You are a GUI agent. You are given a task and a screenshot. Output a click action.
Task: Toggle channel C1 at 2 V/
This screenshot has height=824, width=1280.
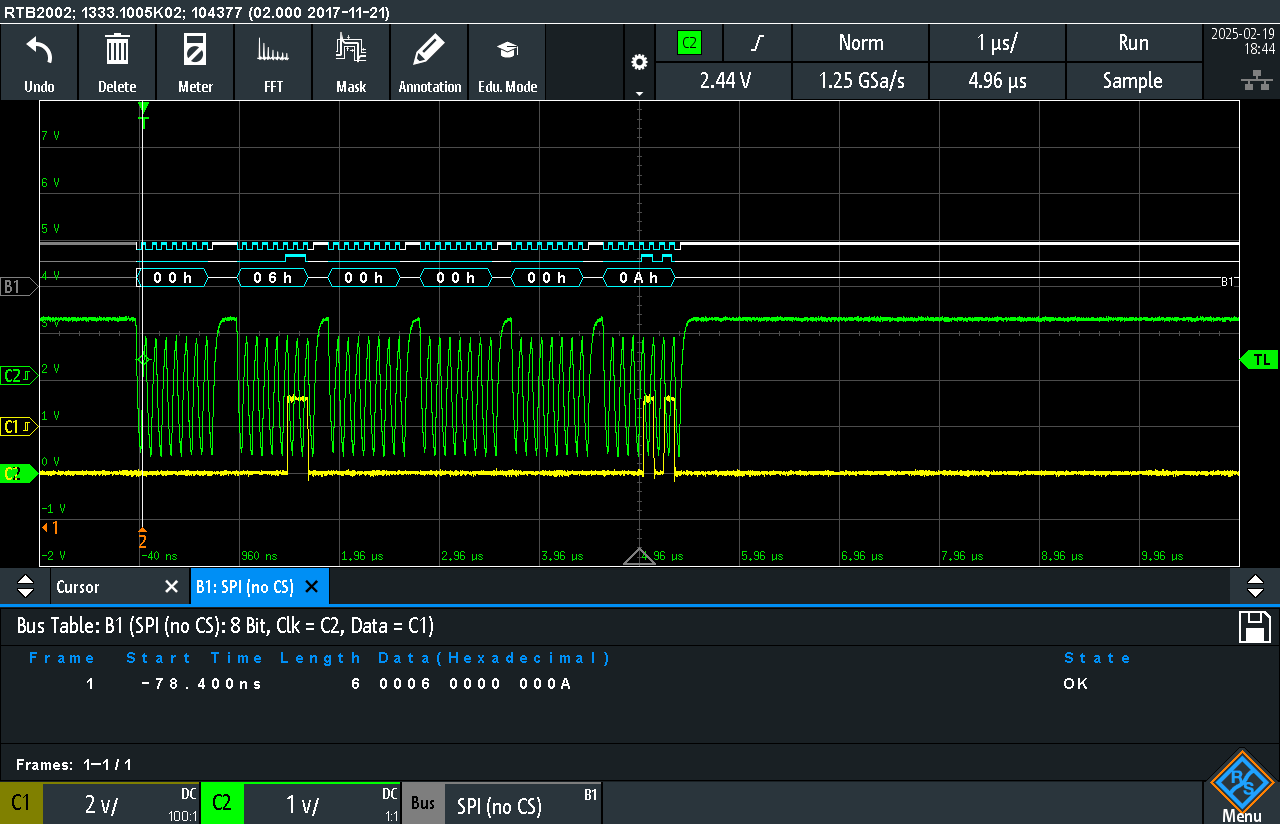pyautogui.click(x=100, y=803)
